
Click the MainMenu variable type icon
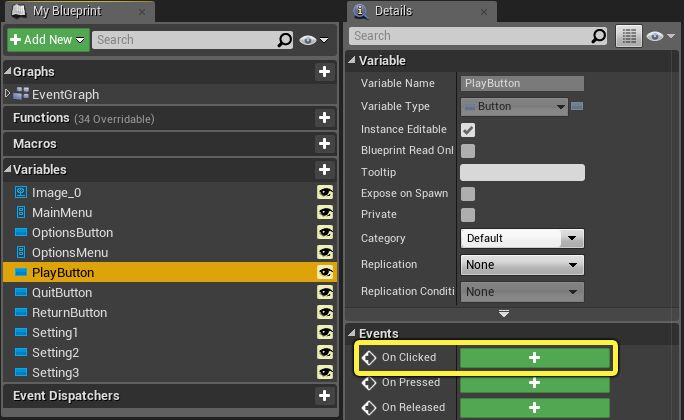tap(21, 212)
